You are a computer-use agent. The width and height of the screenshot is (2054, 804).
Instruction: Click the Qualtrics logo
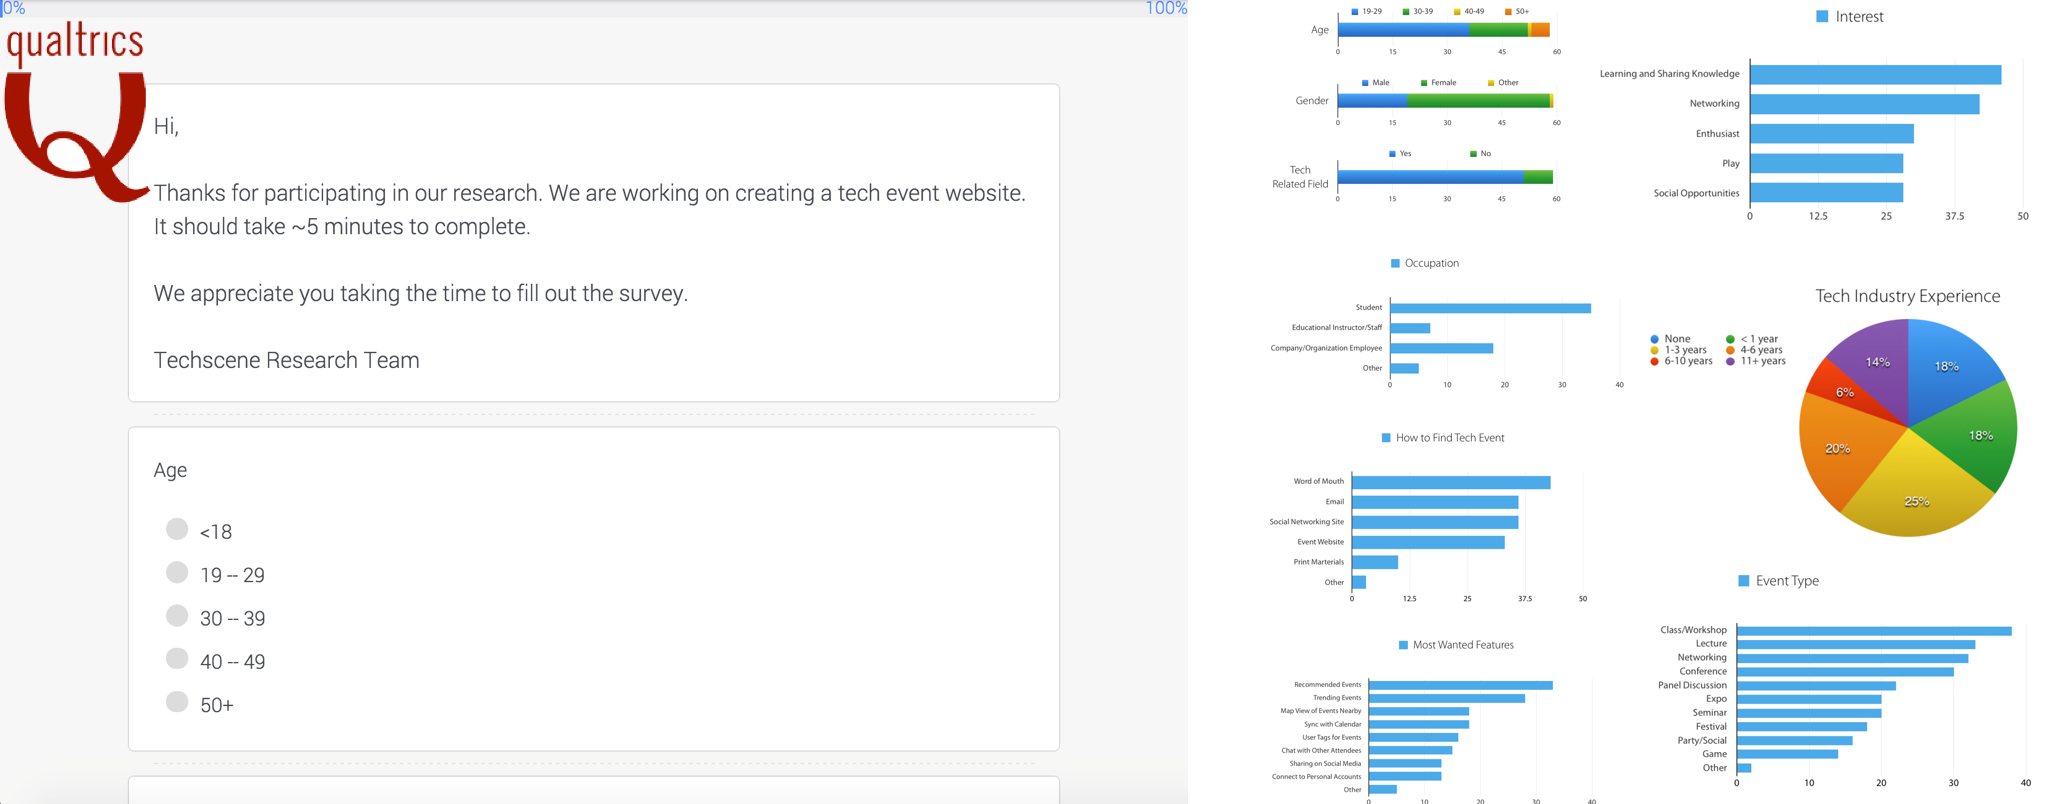point(76,110)
